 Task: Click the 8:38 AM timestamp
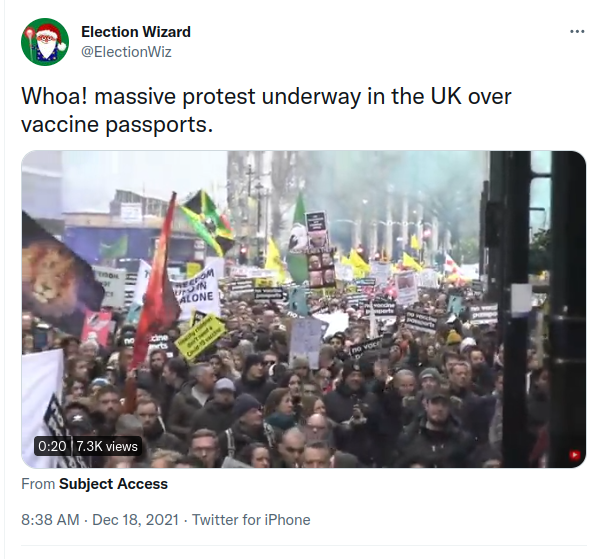tap(50, 520)
